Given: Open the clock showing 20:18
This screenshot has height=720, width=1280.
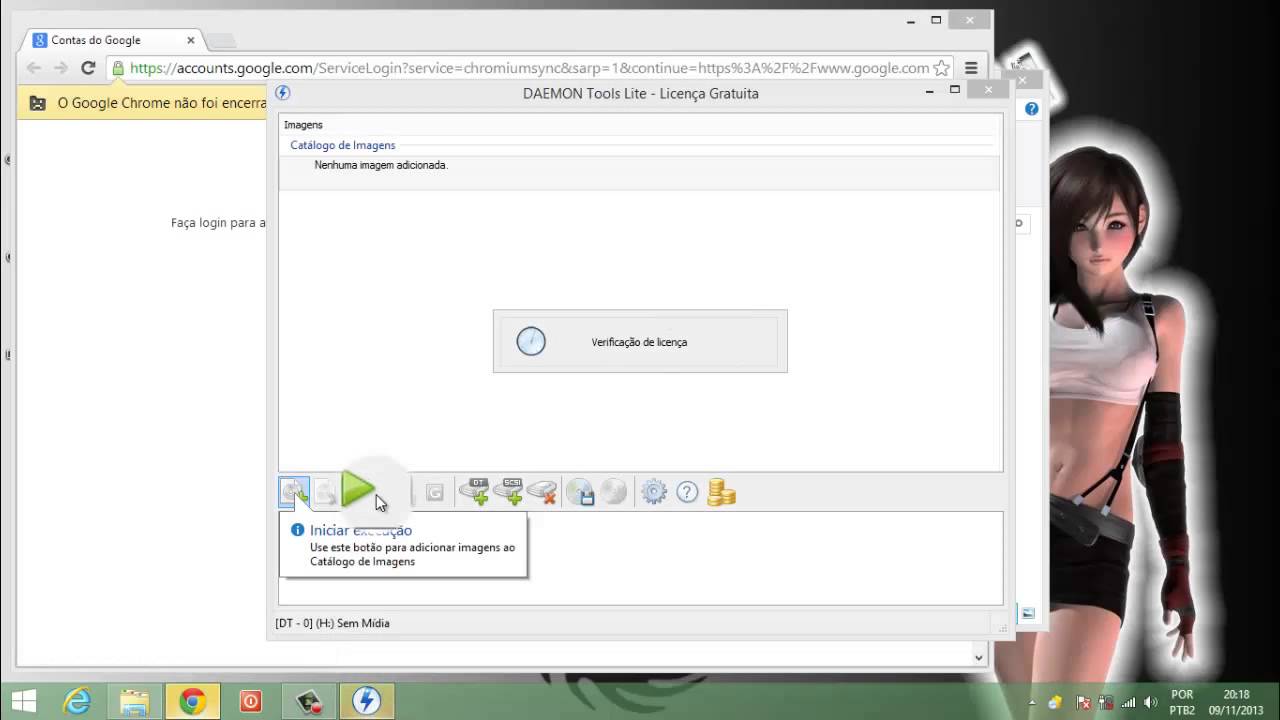Looking at the screenshot, I should coord(1236,702).
